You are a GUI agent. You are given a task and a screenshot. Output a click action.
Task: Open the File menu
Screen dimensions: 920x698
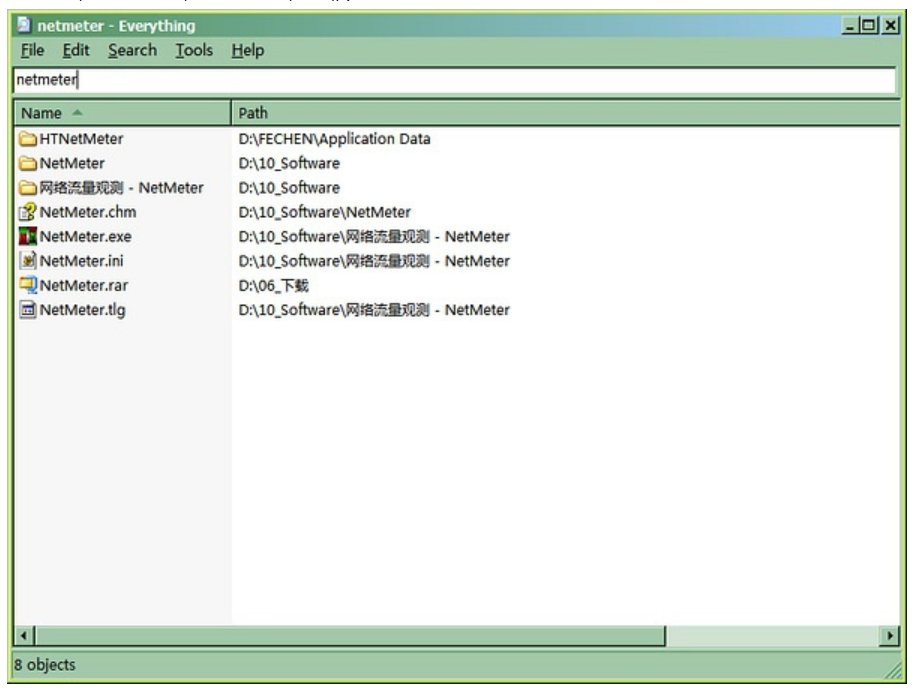pos(32,50)
